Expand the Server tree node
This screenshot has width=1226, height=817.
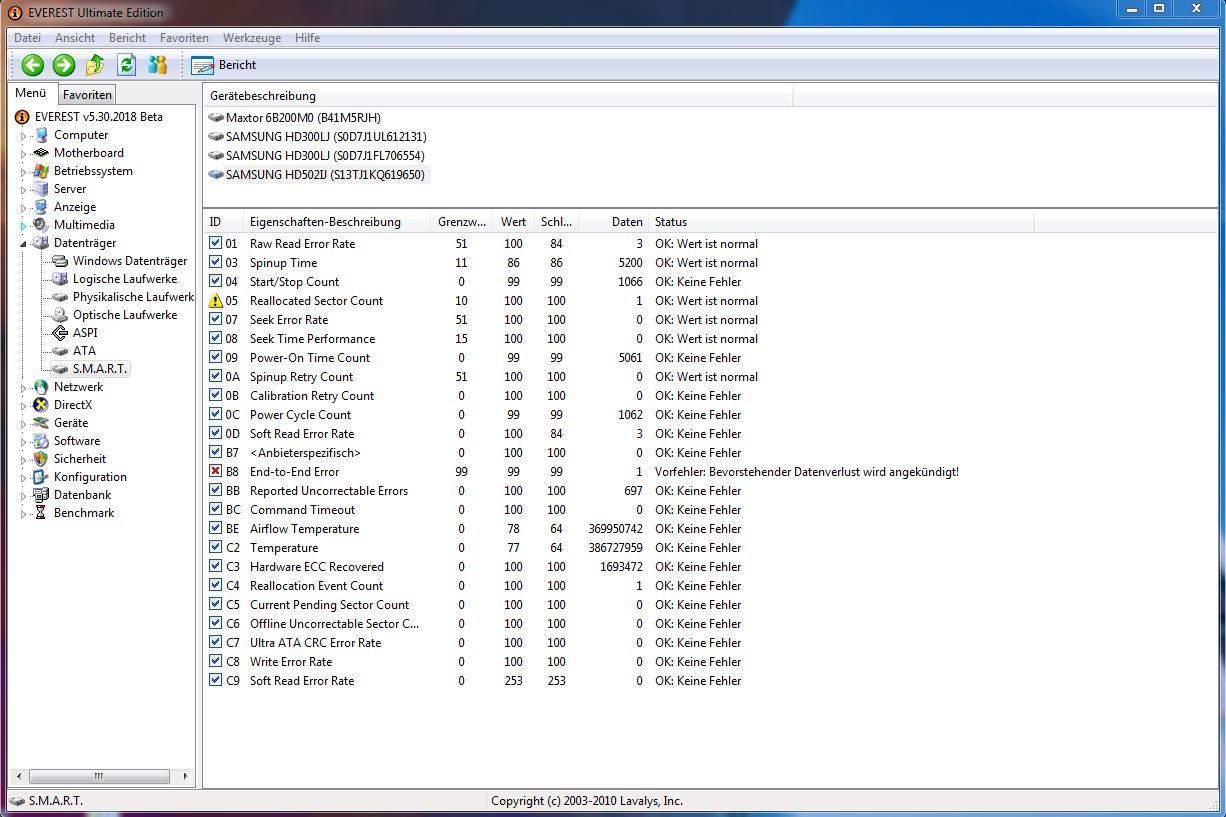click(x=23, y=190)
